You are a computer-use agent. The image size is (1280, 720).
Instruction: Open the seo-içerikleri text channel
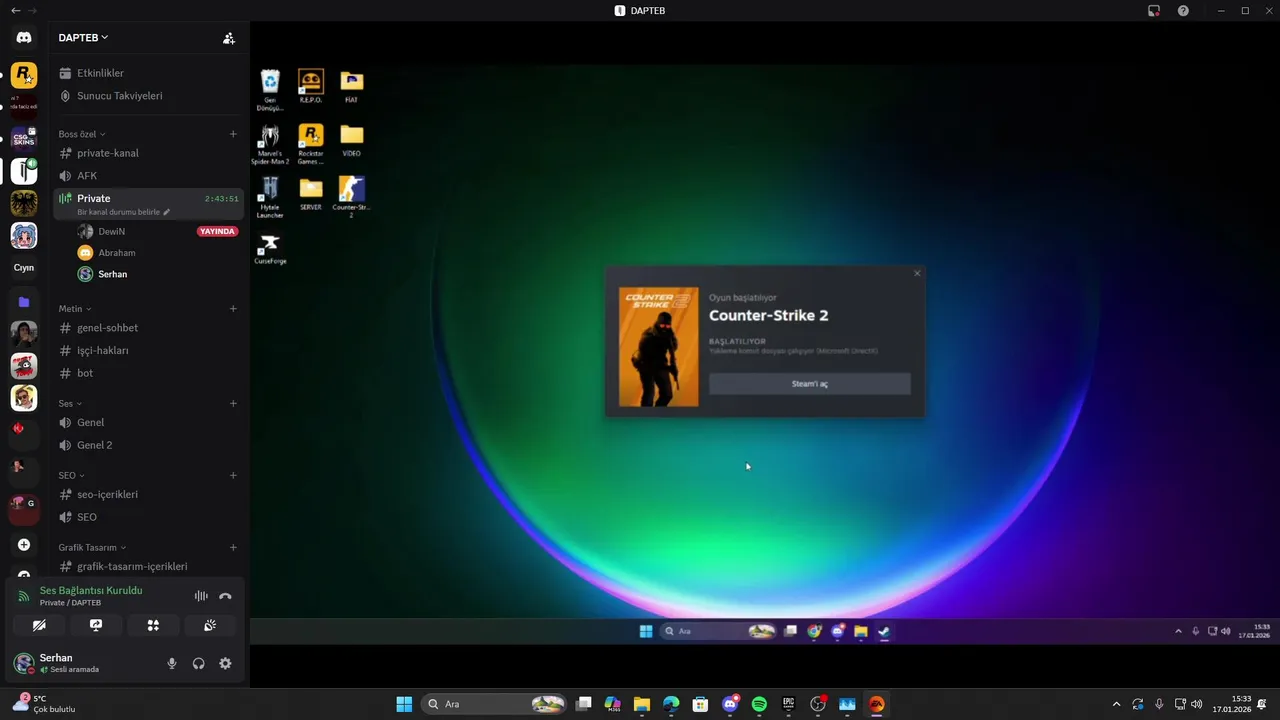click(x=148, y=495)
